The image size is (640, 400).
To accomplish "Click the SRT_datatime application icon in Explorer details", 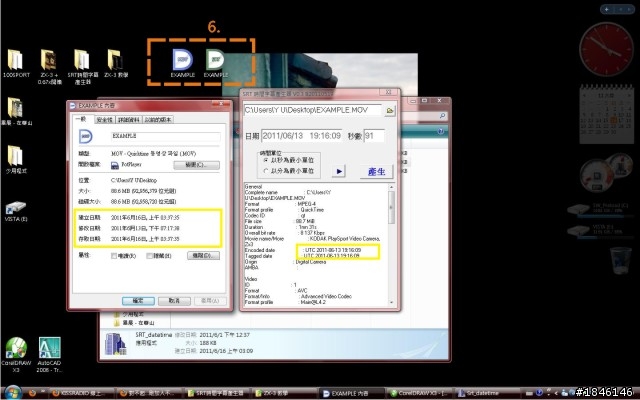I will tap(116, 344).
